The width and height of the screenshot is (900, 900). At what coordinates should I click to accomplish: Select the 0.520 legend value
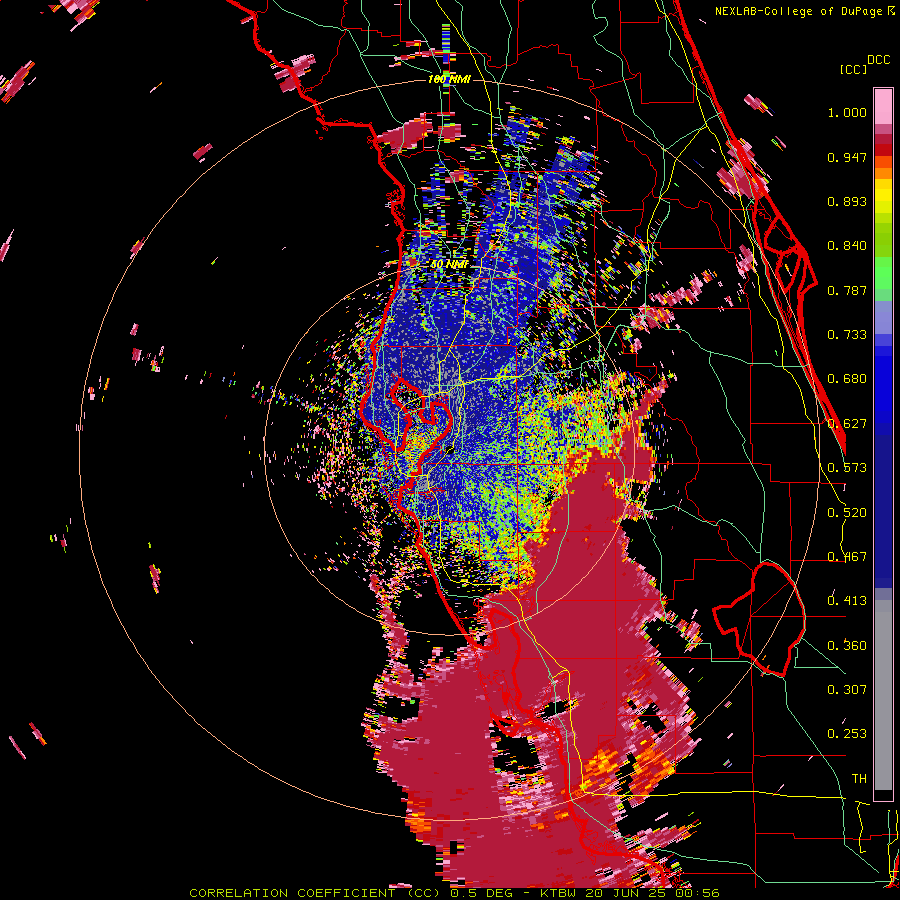pyautogui.click(x=847, y=513)
